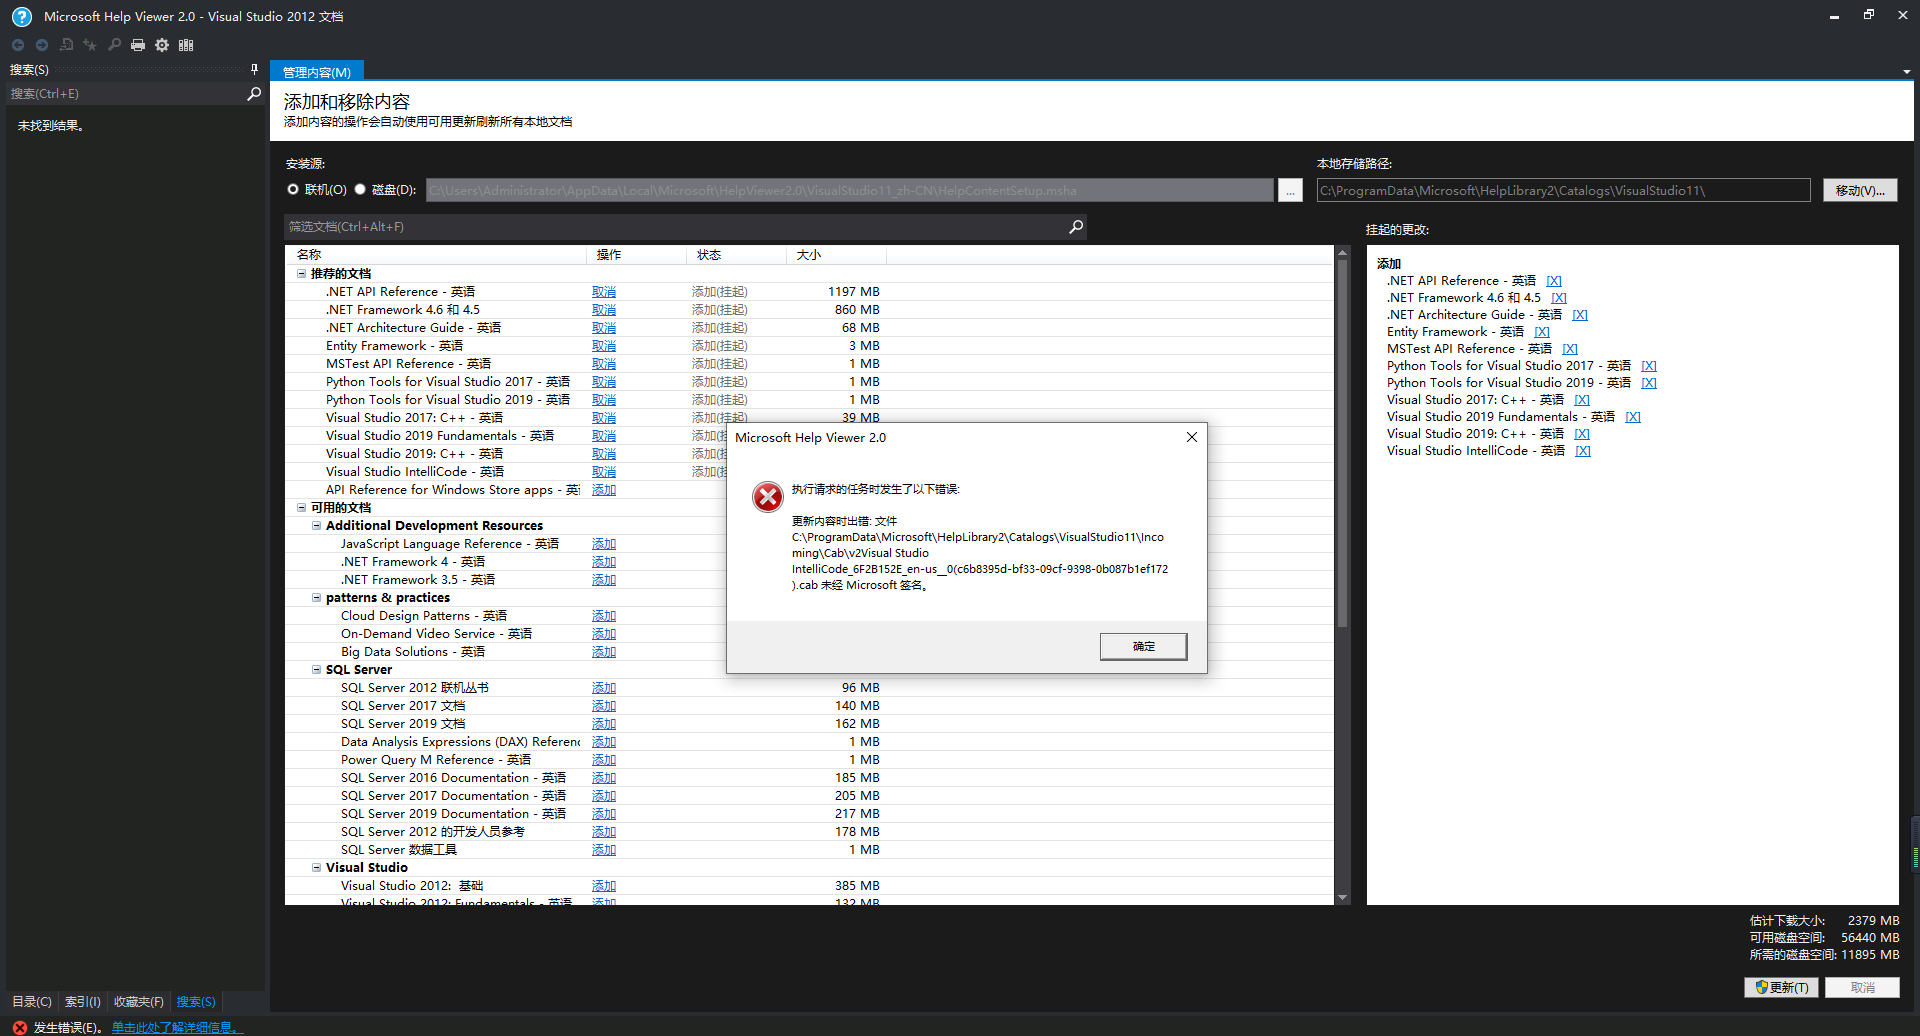This screenshot has height=1036, width=1920.
Task: Click the 单击此处了解详细信息 error link
Action: click(x=174, y=1026)
